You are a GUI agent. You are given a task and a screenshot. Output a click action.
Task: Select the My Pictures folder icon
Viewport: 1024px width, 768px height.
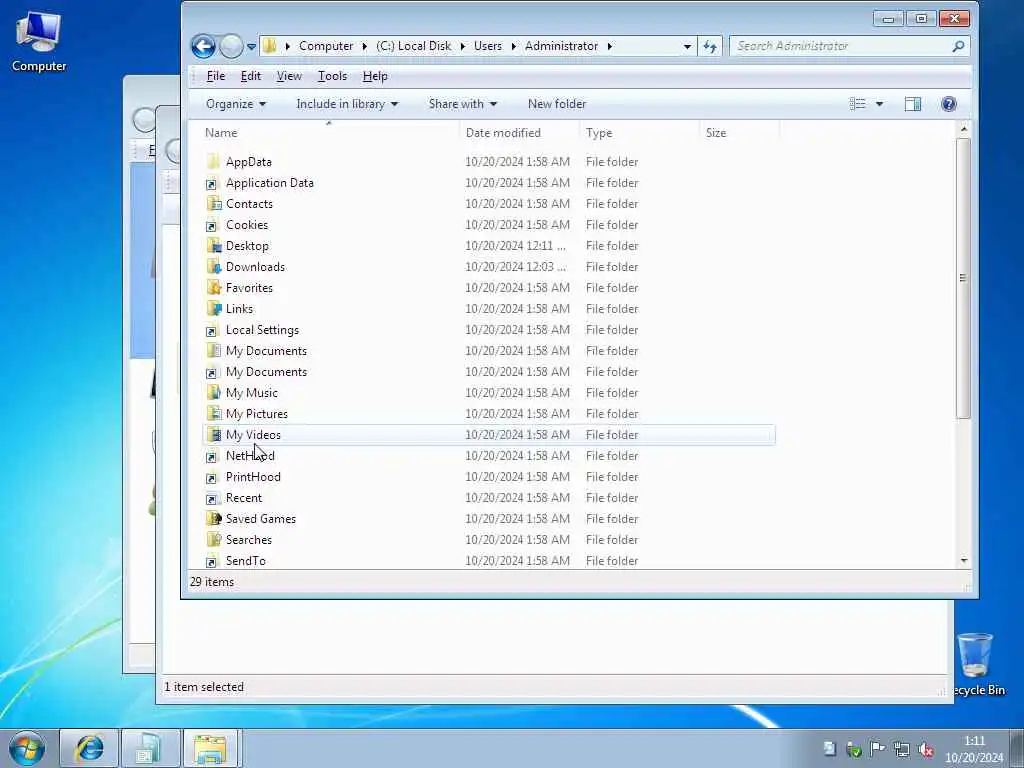(x=213, y=413)
